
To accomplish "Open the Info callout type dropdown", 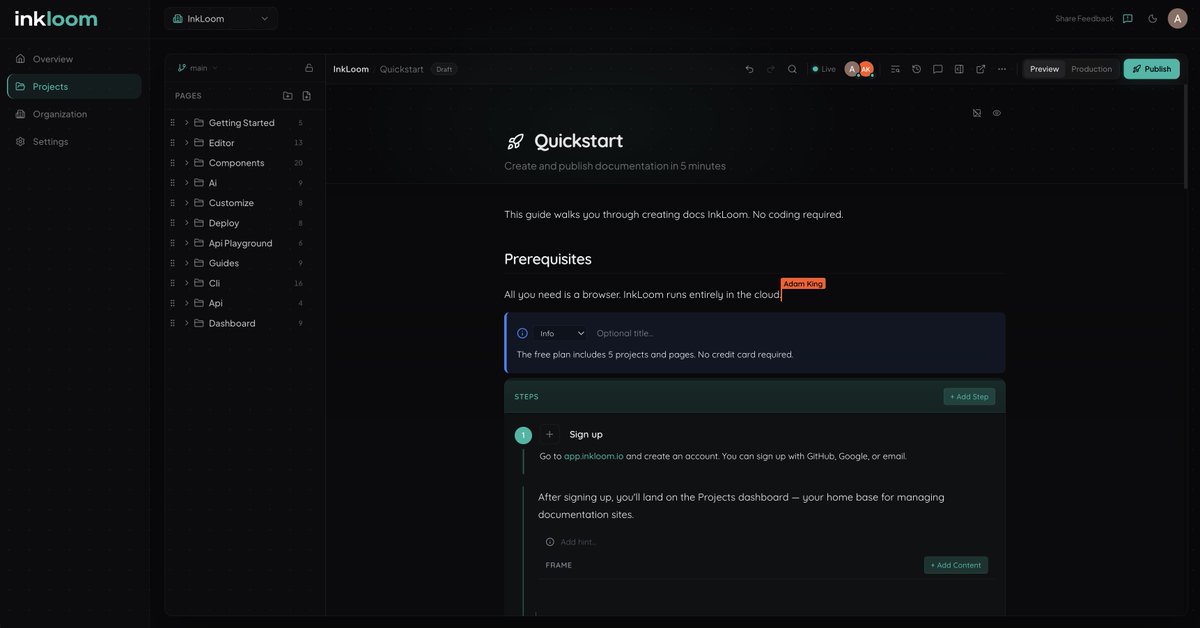I will tap(561, 333).
